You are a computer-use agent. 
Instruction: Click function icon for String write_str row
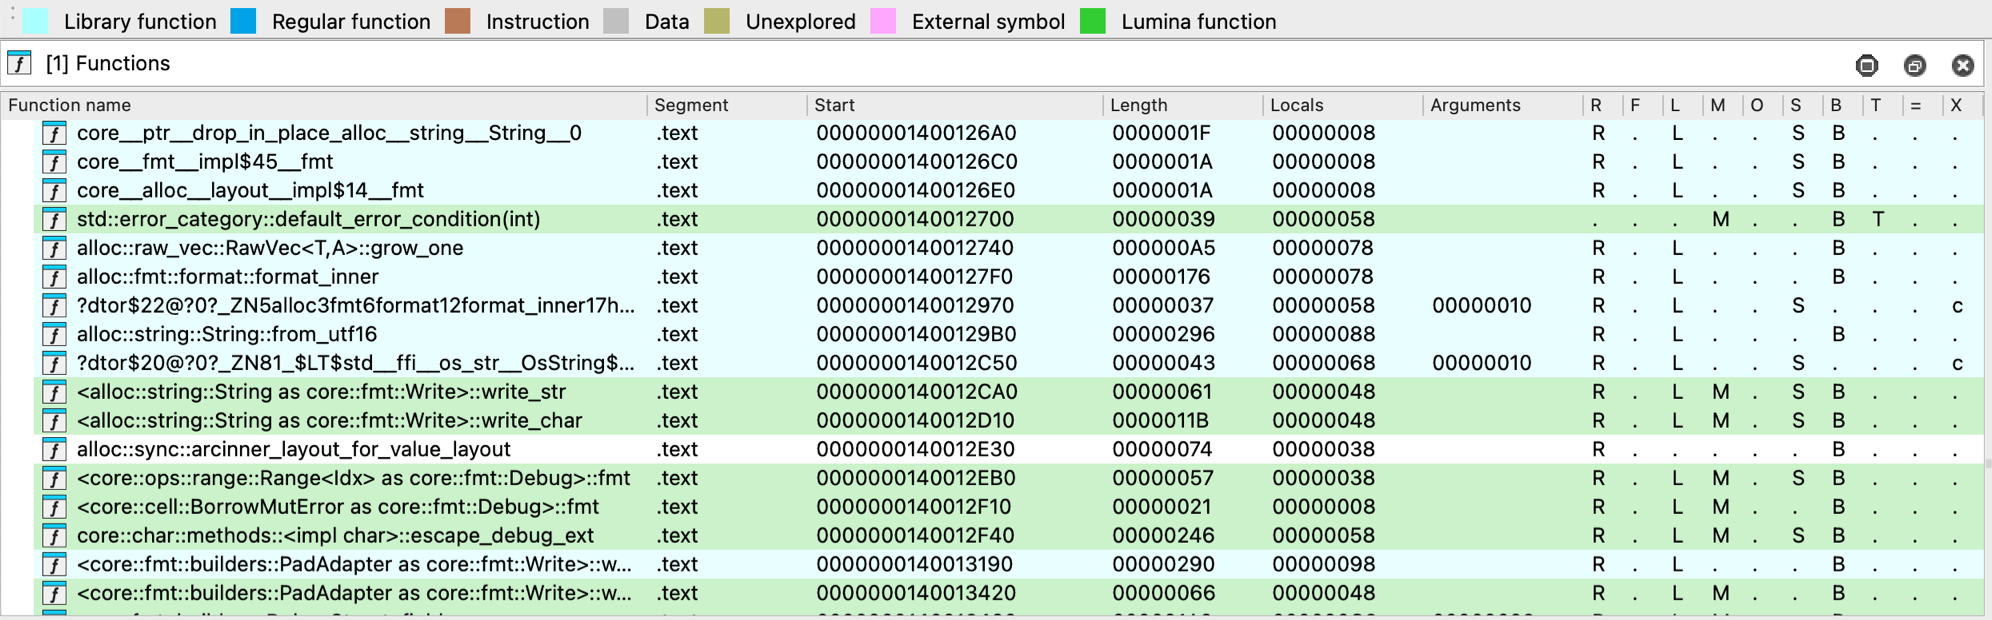pyautogui.click(x=54, y=392)
